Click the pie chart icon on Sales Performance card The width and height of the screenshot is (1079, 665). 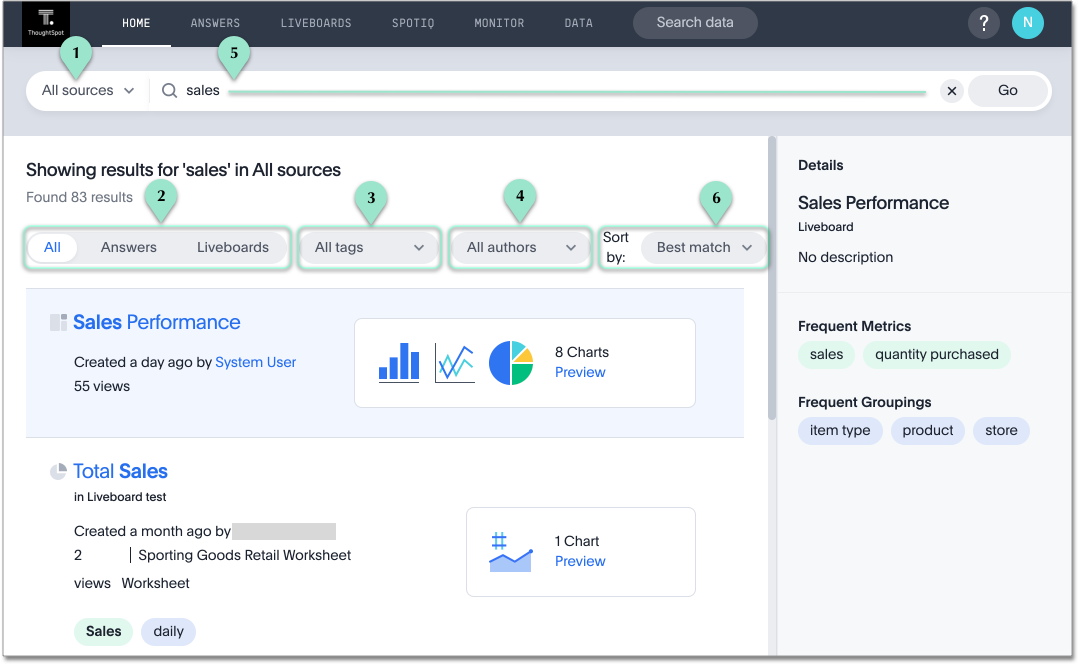click(x=511, y=361)
